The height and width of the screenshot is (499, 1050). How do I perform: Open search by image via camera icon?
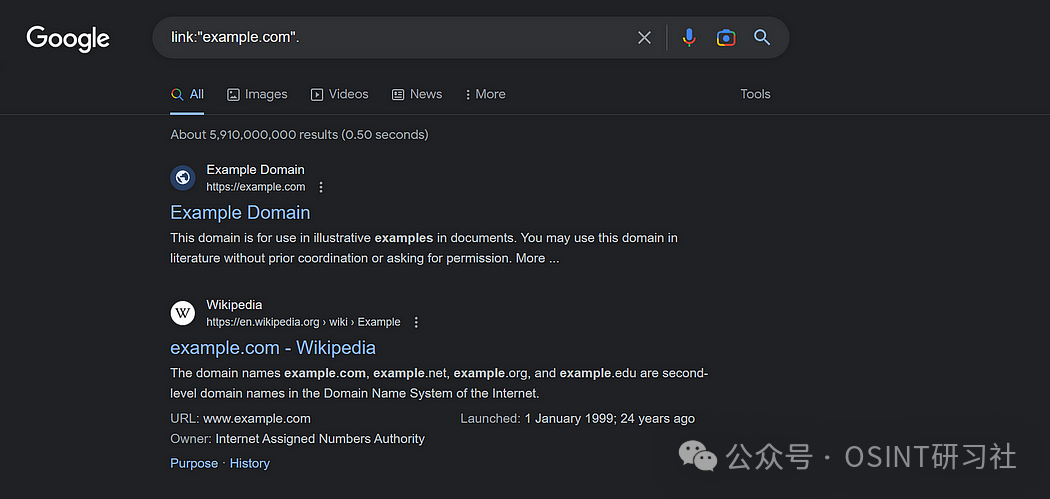726,38
